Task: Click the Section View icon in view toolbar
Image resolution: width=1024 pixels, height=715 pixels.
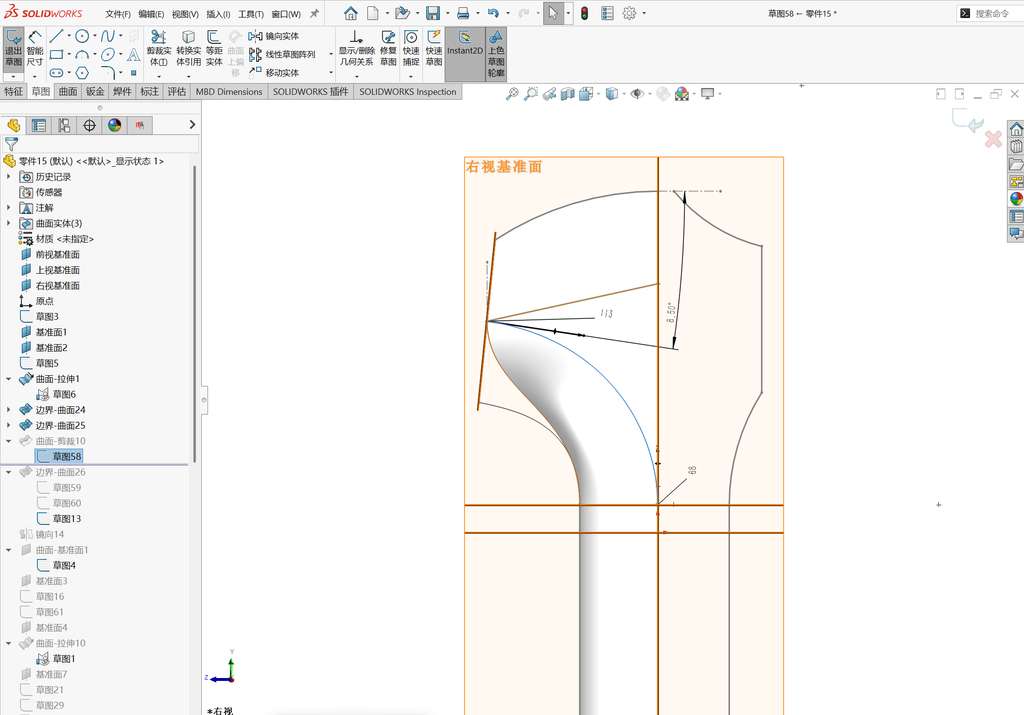Action: pyautogui.click(x=568, y=94)
